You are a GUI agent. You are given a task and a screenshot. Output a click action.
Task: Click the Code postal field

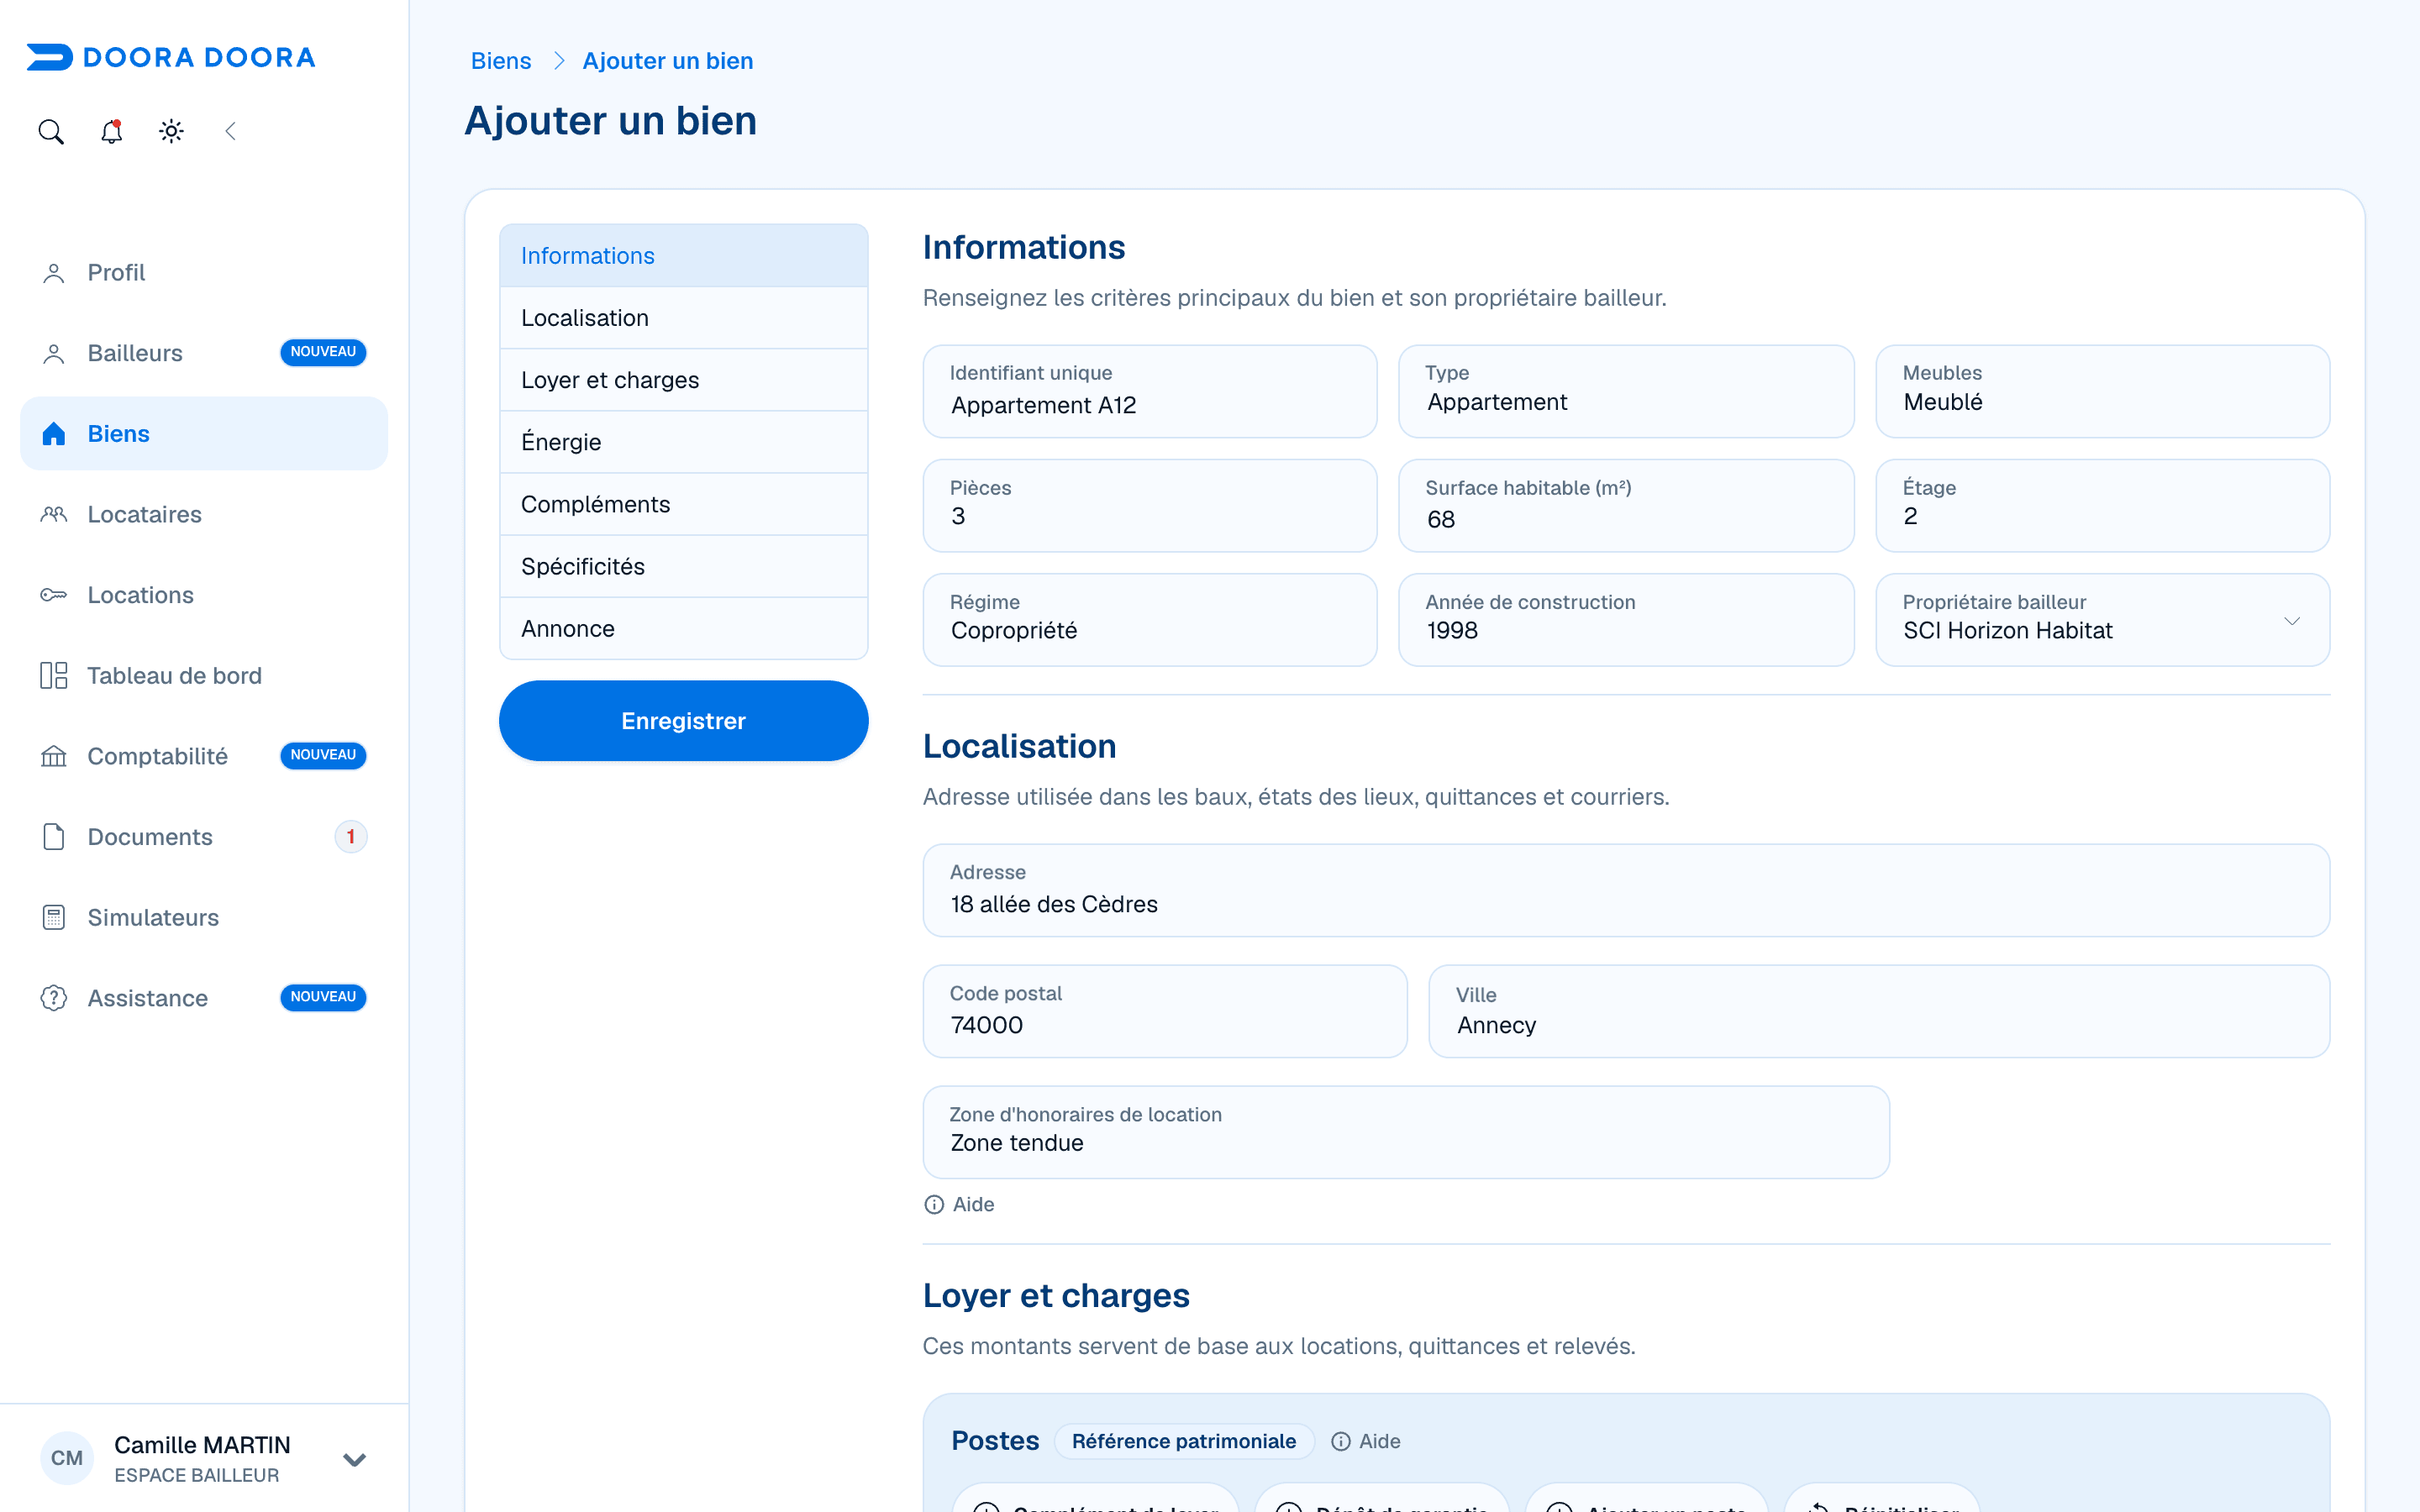pyautogui.click(x=1164, y=1011)
